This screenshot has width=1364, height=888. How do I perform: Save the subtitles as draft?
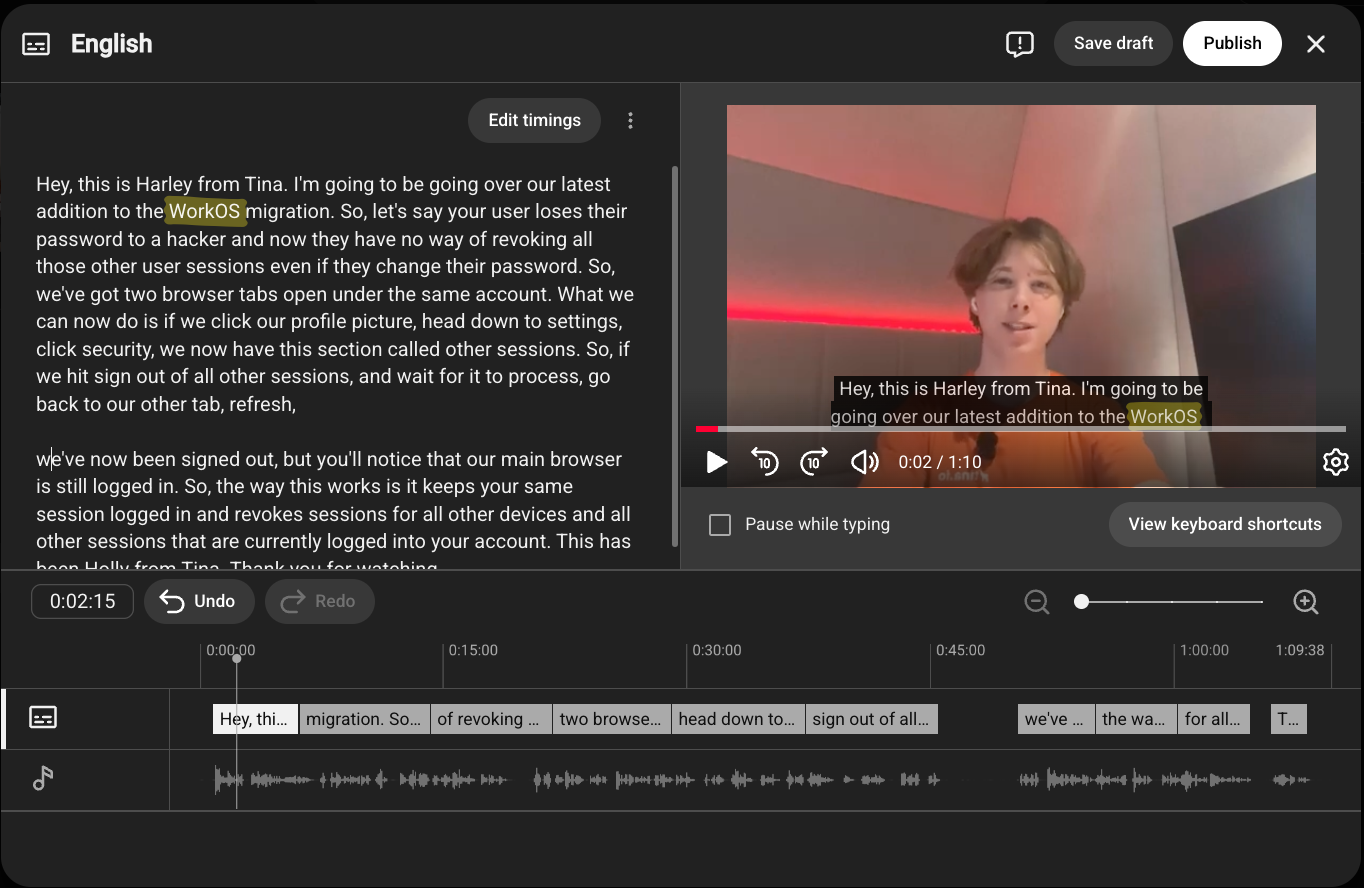point(1113,43)
